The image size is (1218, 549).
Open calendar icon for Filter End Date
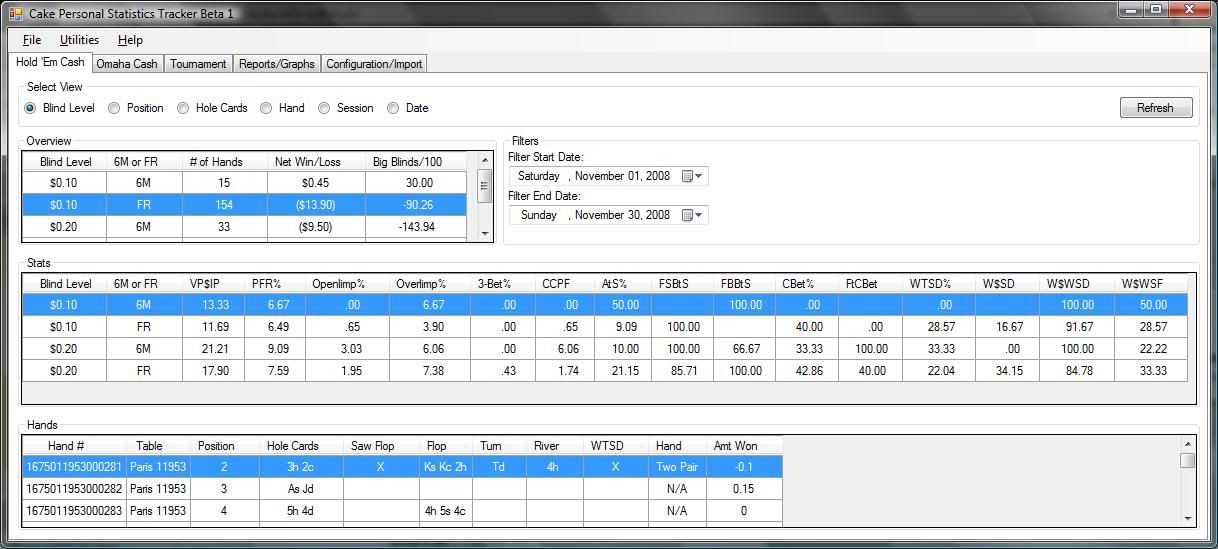687,215
